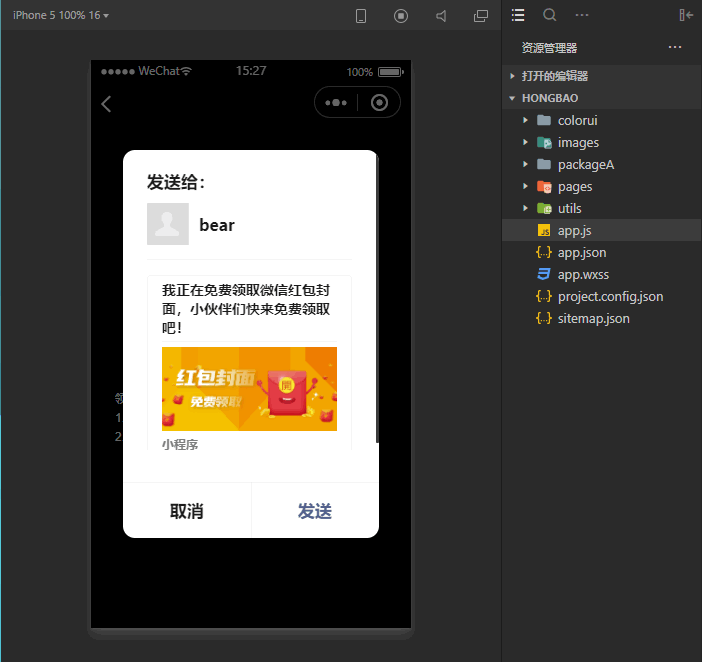The height and width of the screenshot is (662, 702).
Task: Open the mini program capsule menu dots
Action: (x=336, y=103)
